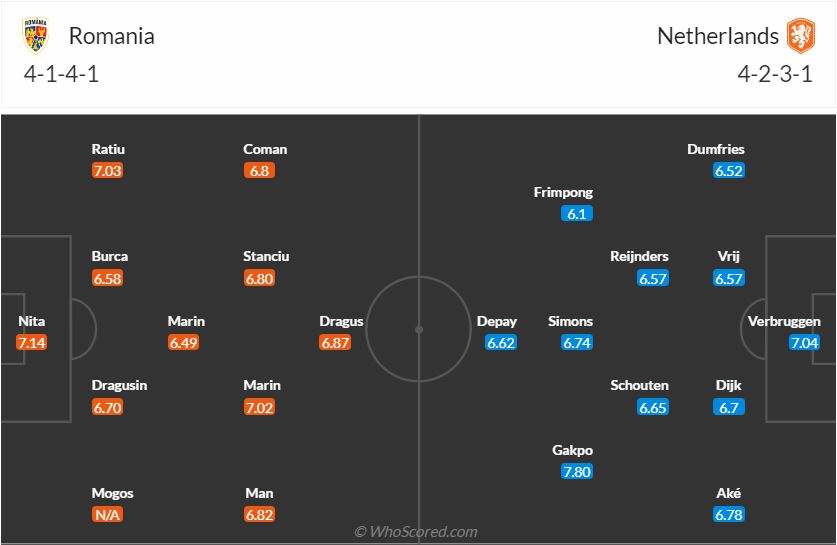Select player name Dragus
837x545 pixels.
pos(341,321)
